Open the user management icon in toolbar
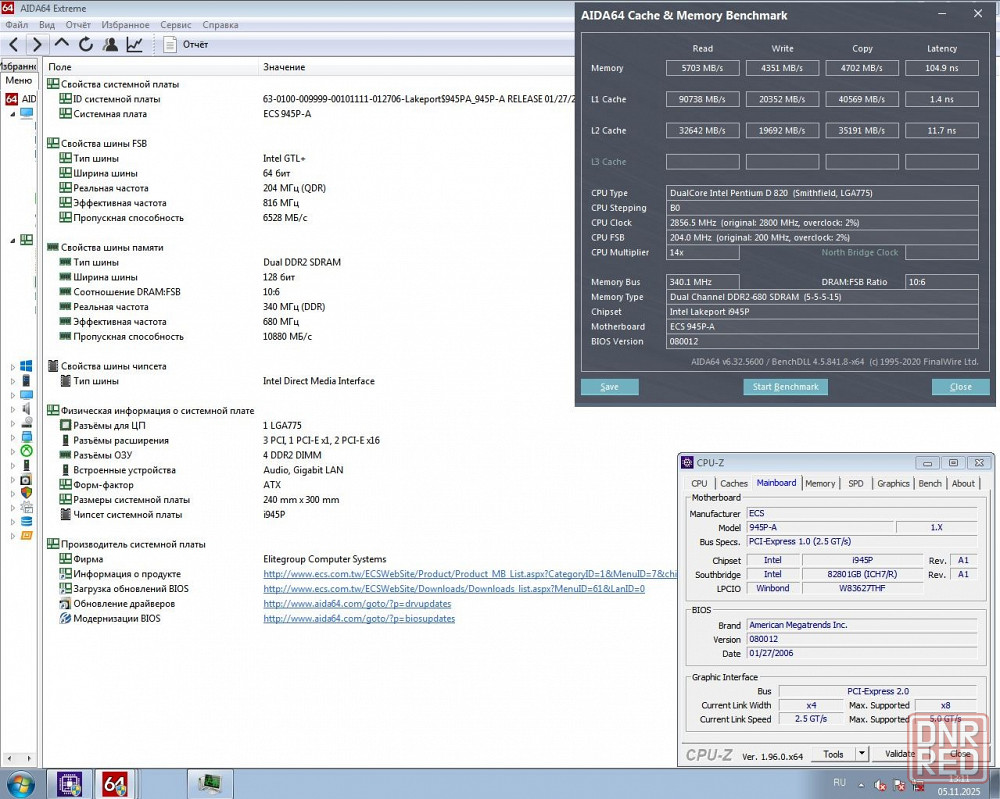This screenshot has width=1000, height=799. [110, 44]
